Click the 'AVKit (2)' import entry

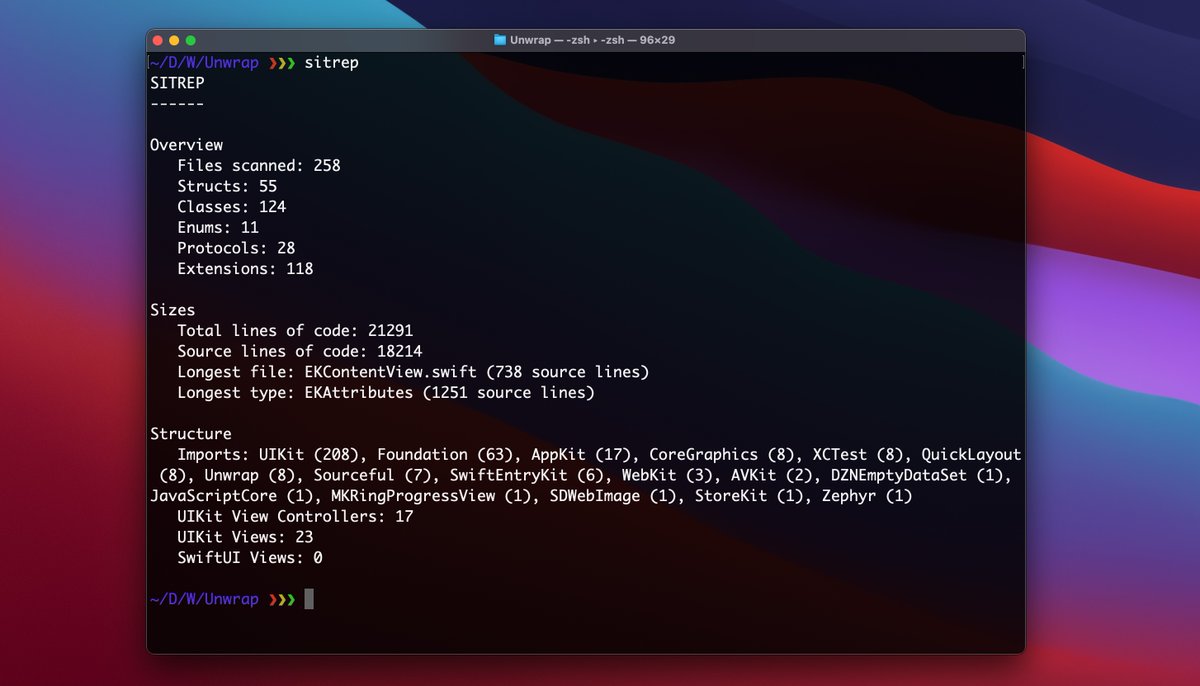tap(771, 476)
